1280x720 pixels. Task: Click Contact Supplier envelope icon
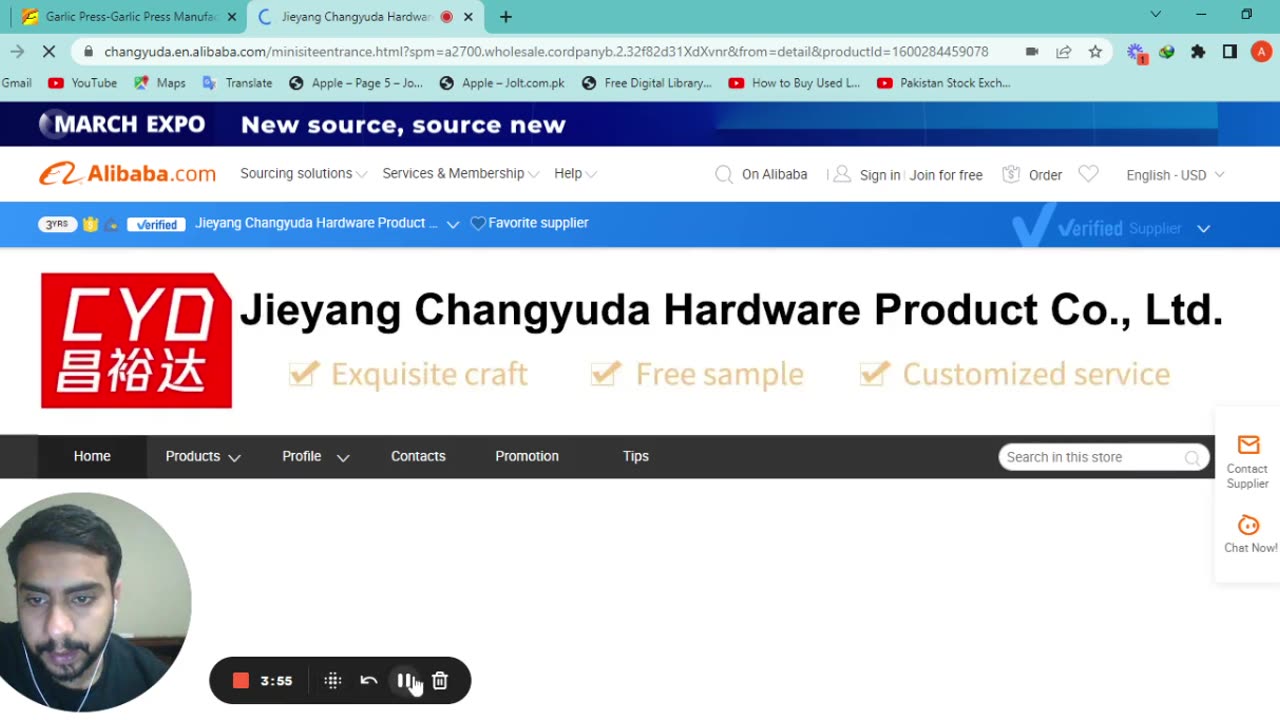pos(1248,445)
